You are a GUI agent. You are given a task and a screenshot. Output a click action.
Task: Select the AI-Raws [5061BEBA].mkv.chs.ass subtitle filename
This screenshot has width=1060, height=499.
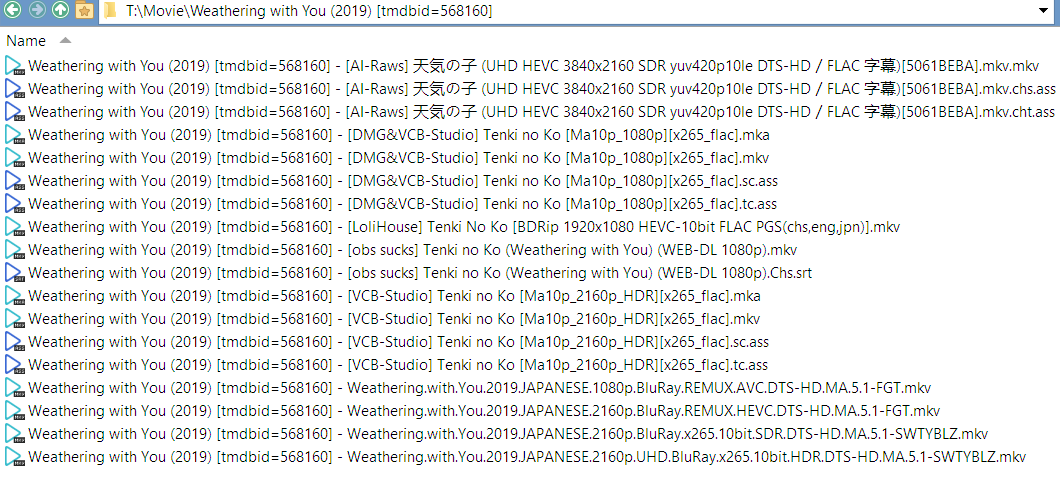click(x=541, y=89)
